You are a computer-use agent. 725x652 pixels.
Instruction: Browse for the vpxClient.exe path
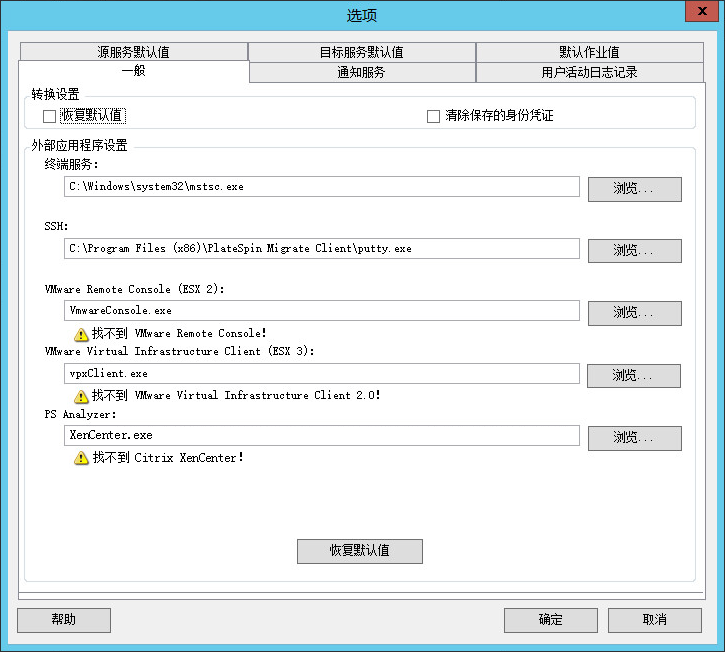[634, 376]
